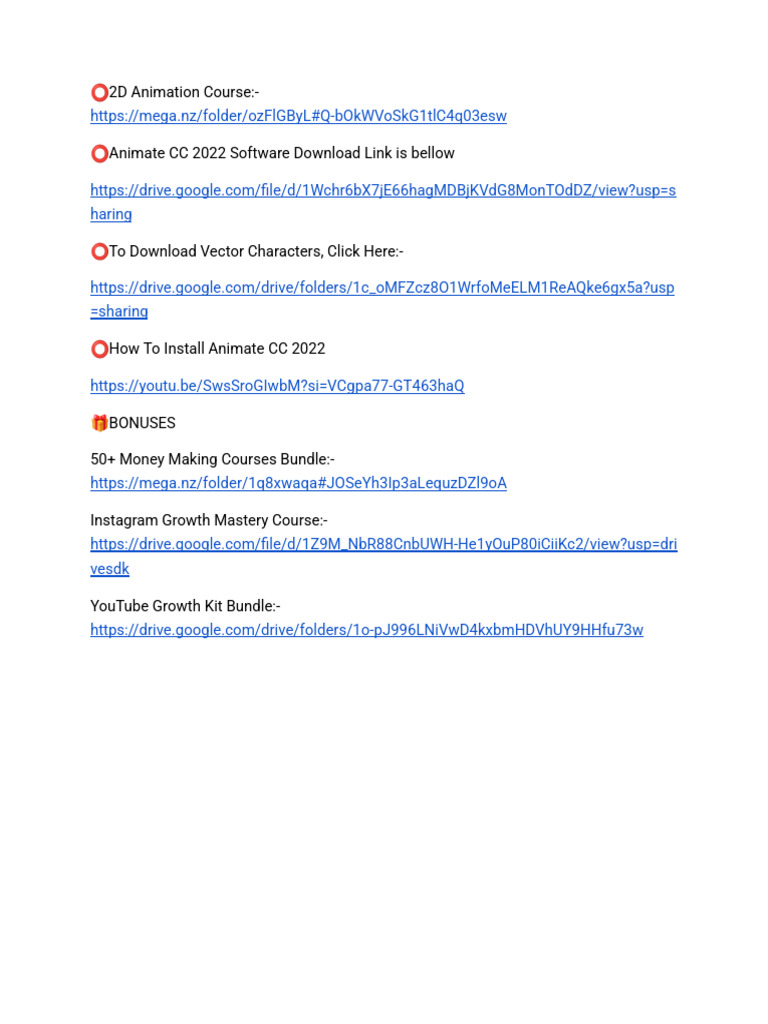Click the wrapped 'haring' link continuation
The height and width of the screenshot is (1024, 768).
[111, 214]
